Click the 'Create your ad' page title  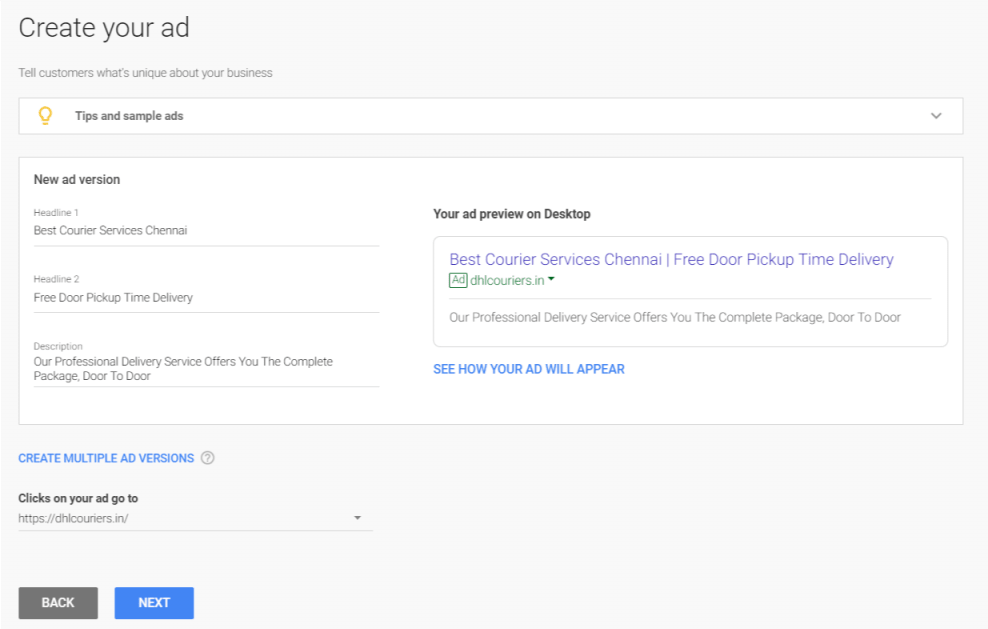pos(104,28)
